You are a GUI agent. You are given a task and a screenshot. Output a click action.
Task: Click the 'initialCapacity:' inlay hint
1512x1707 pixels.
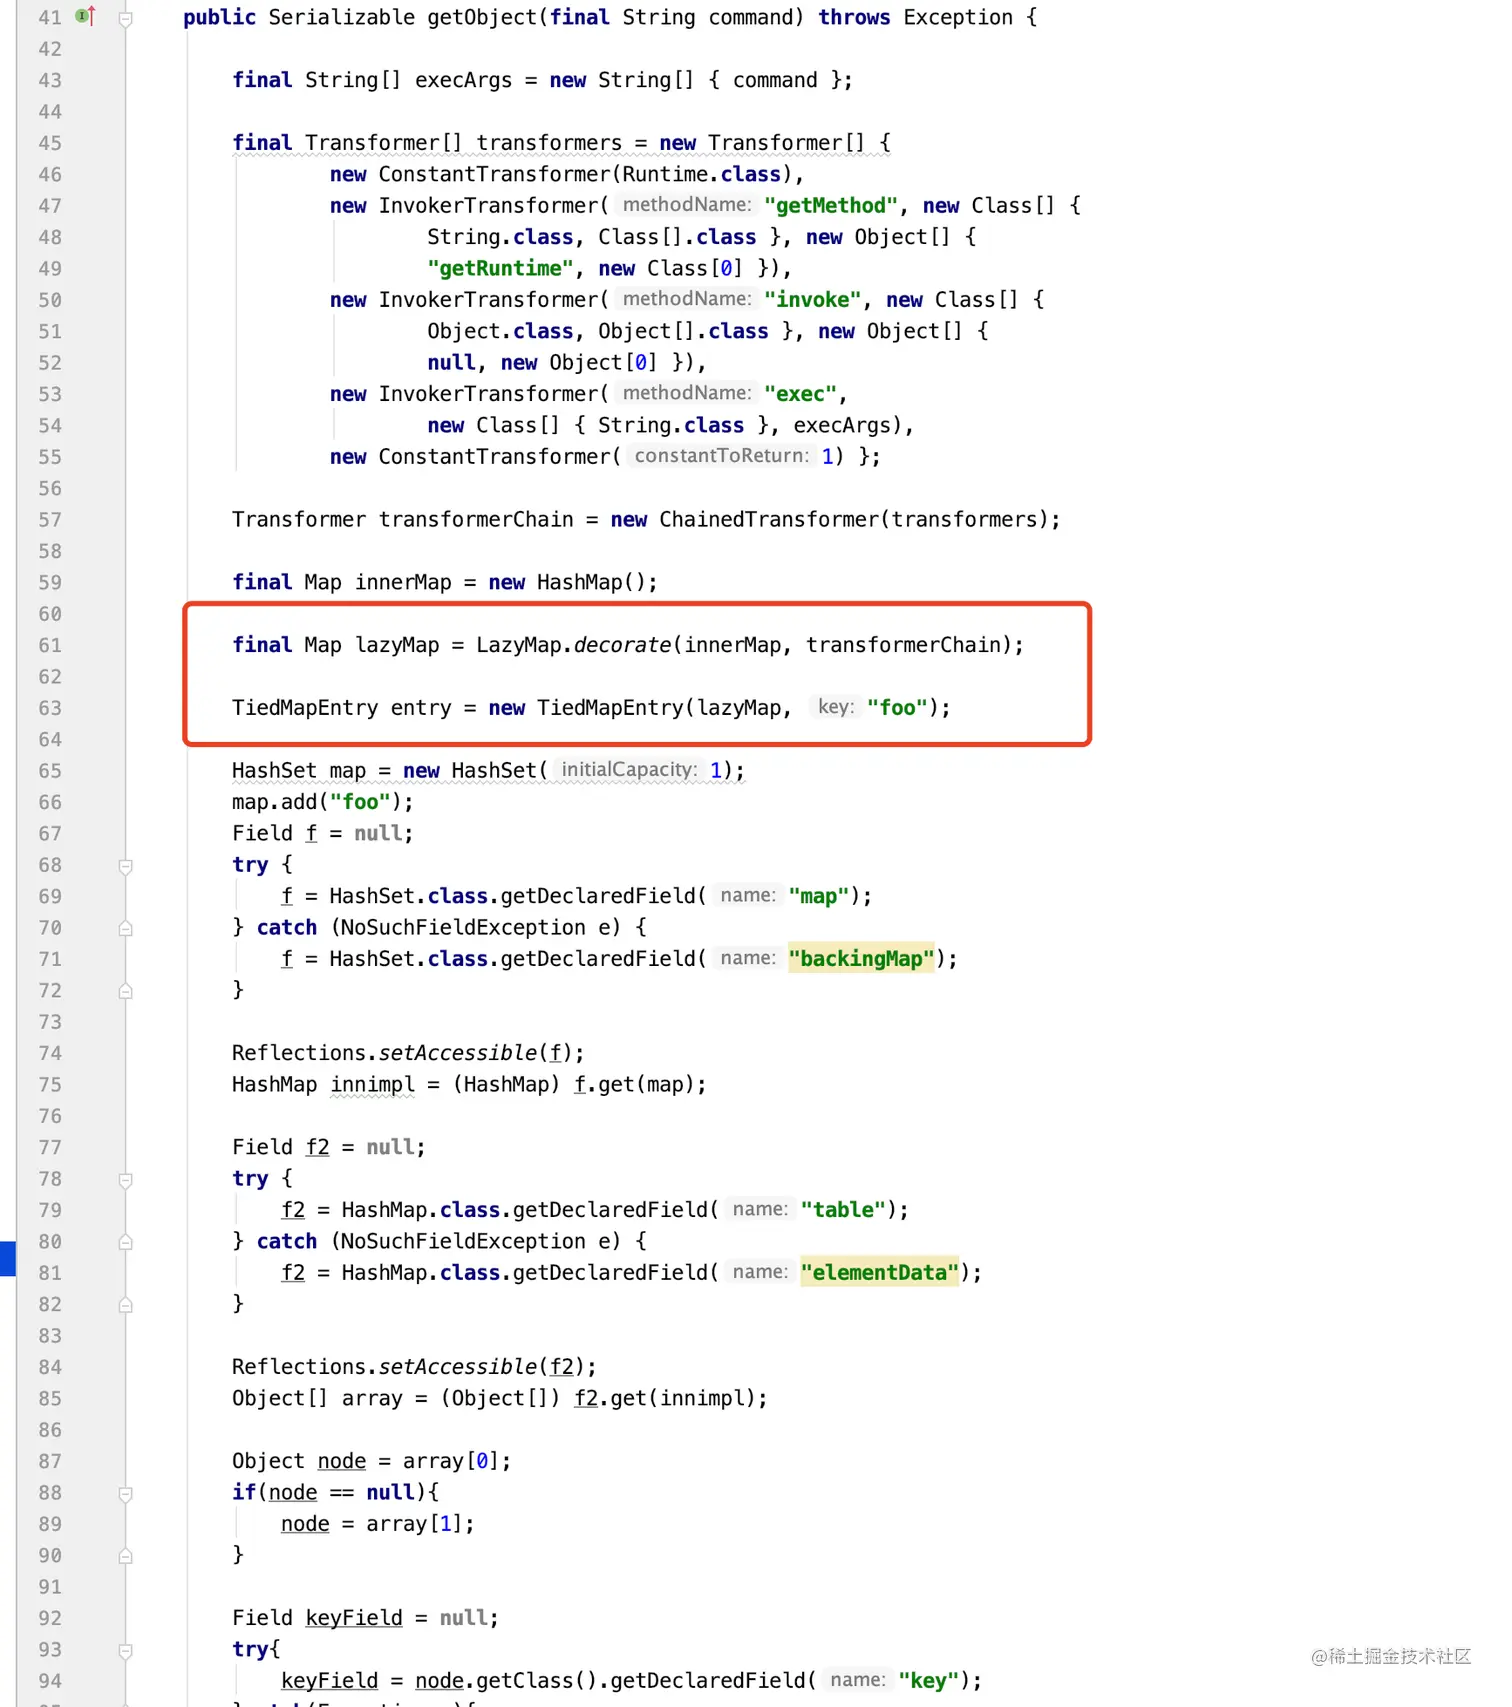click(x=629, y=769)
